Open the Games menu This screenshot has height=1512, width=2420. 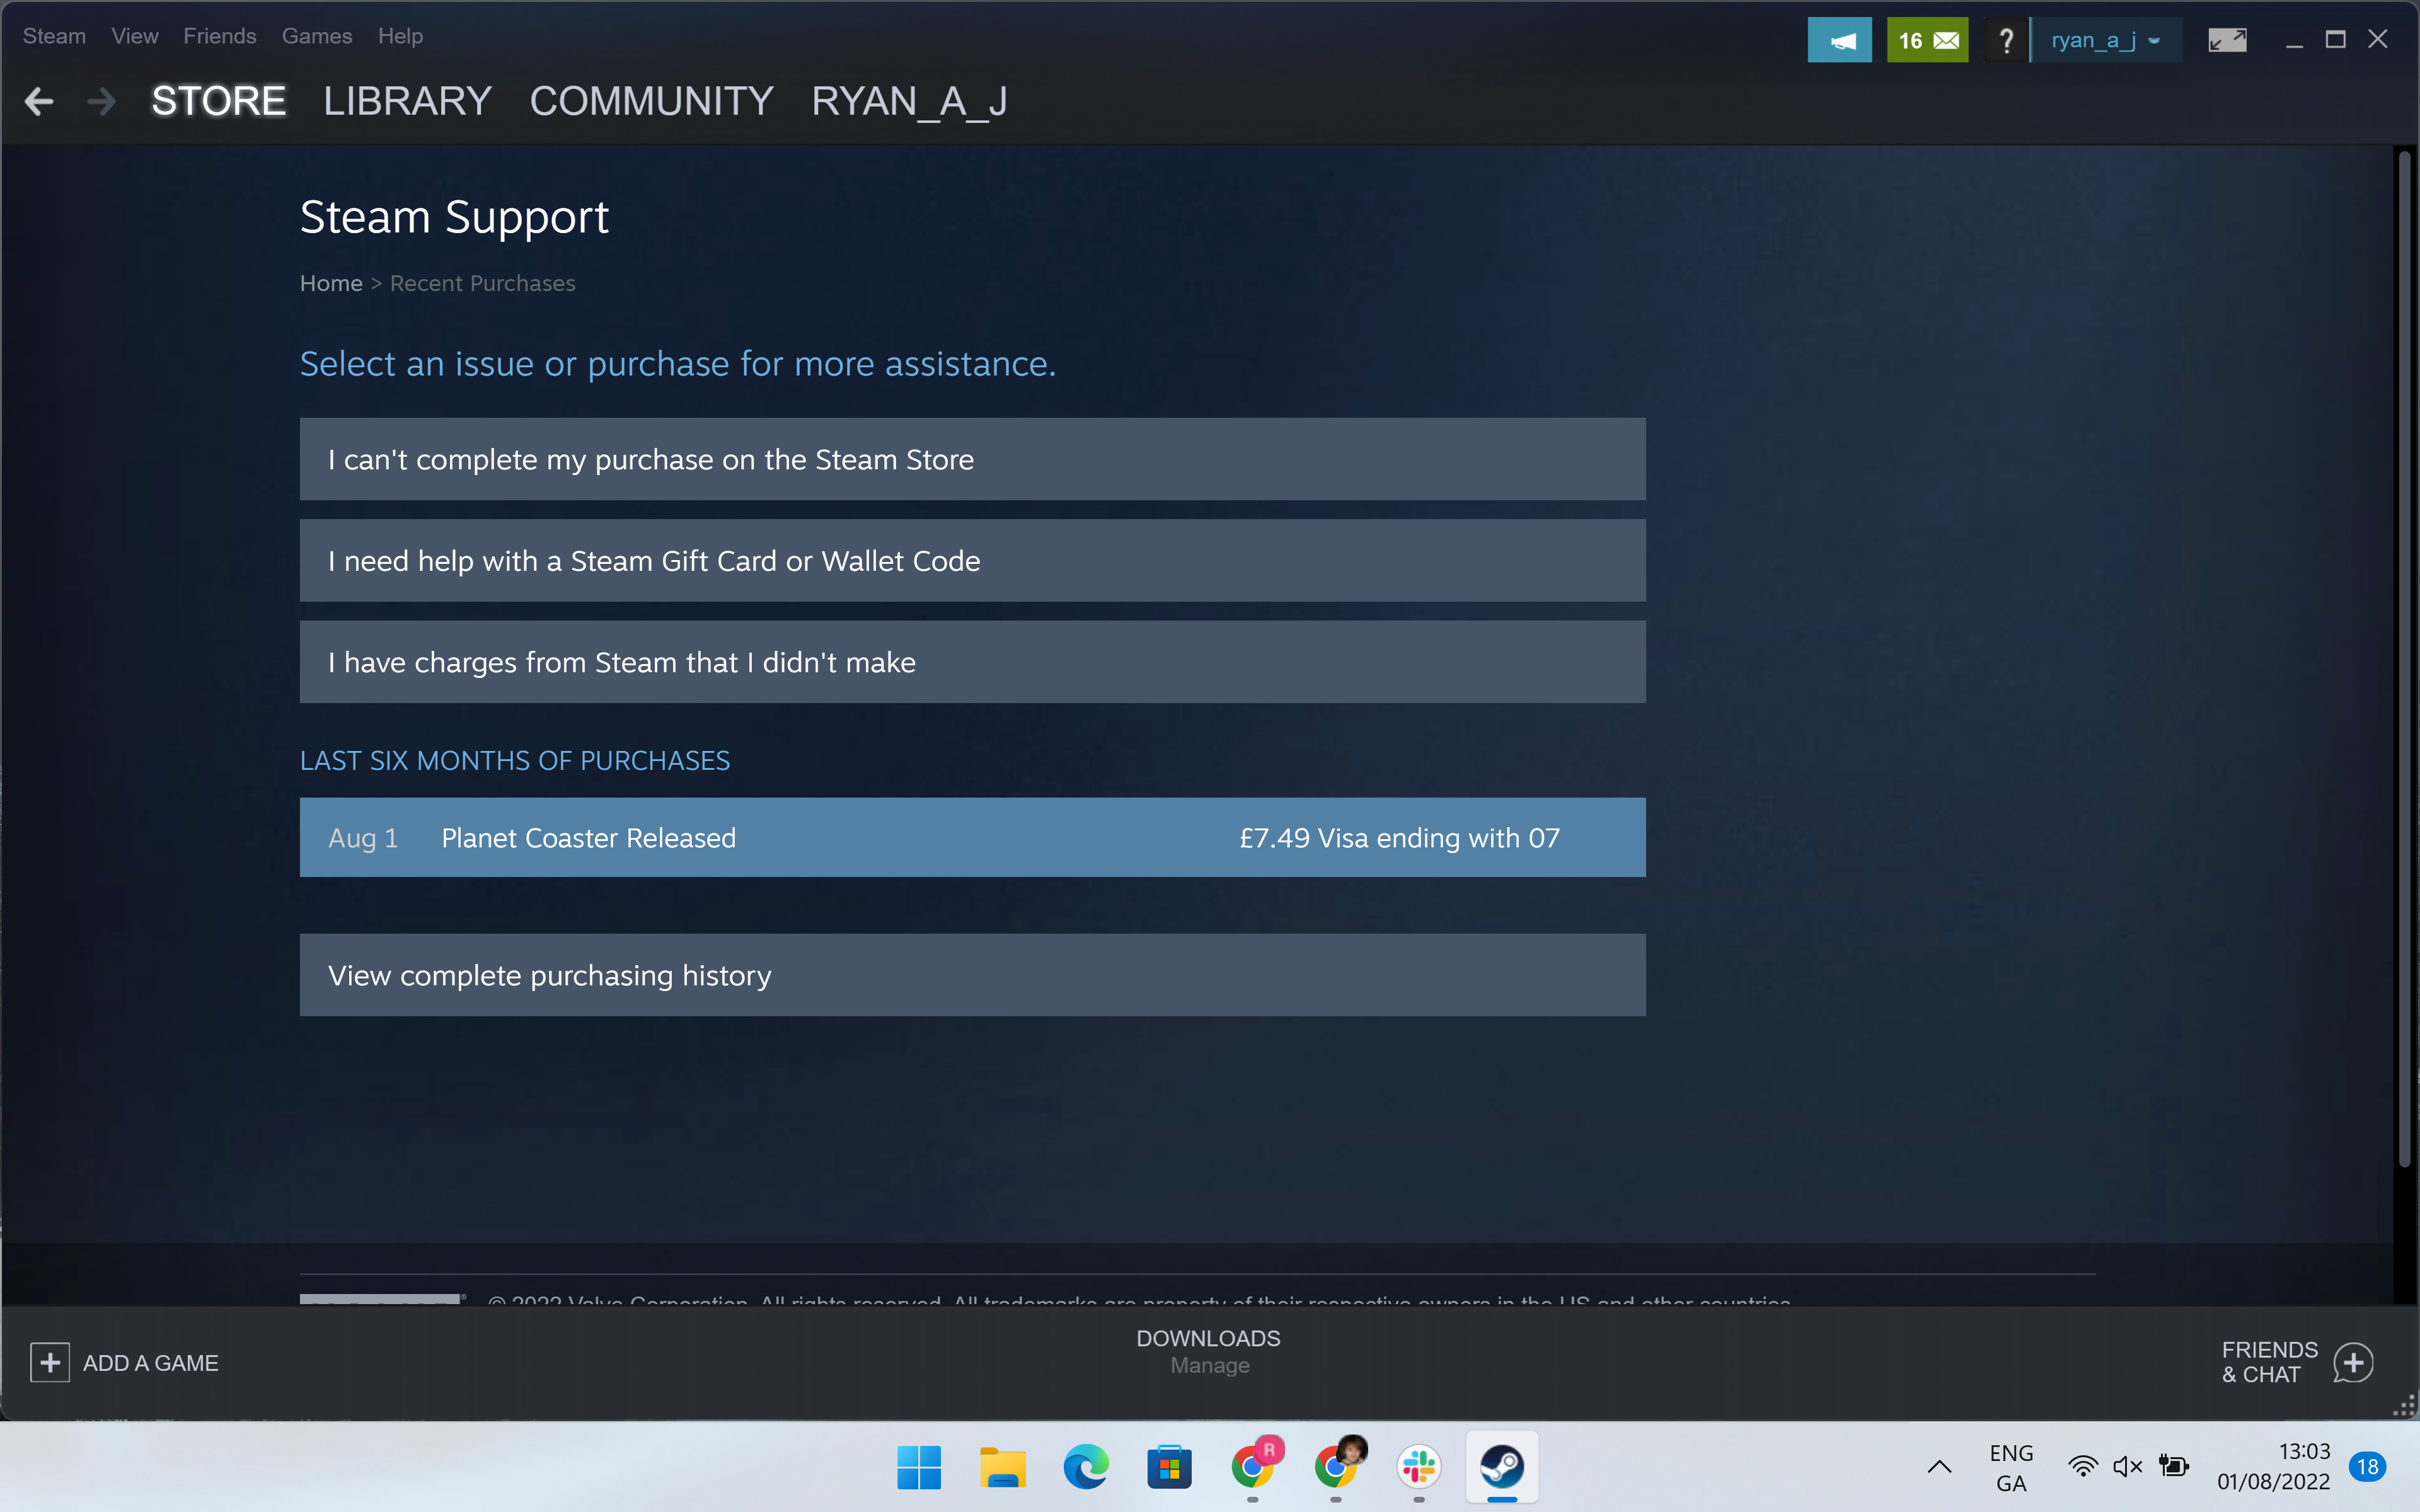[317, 36]
